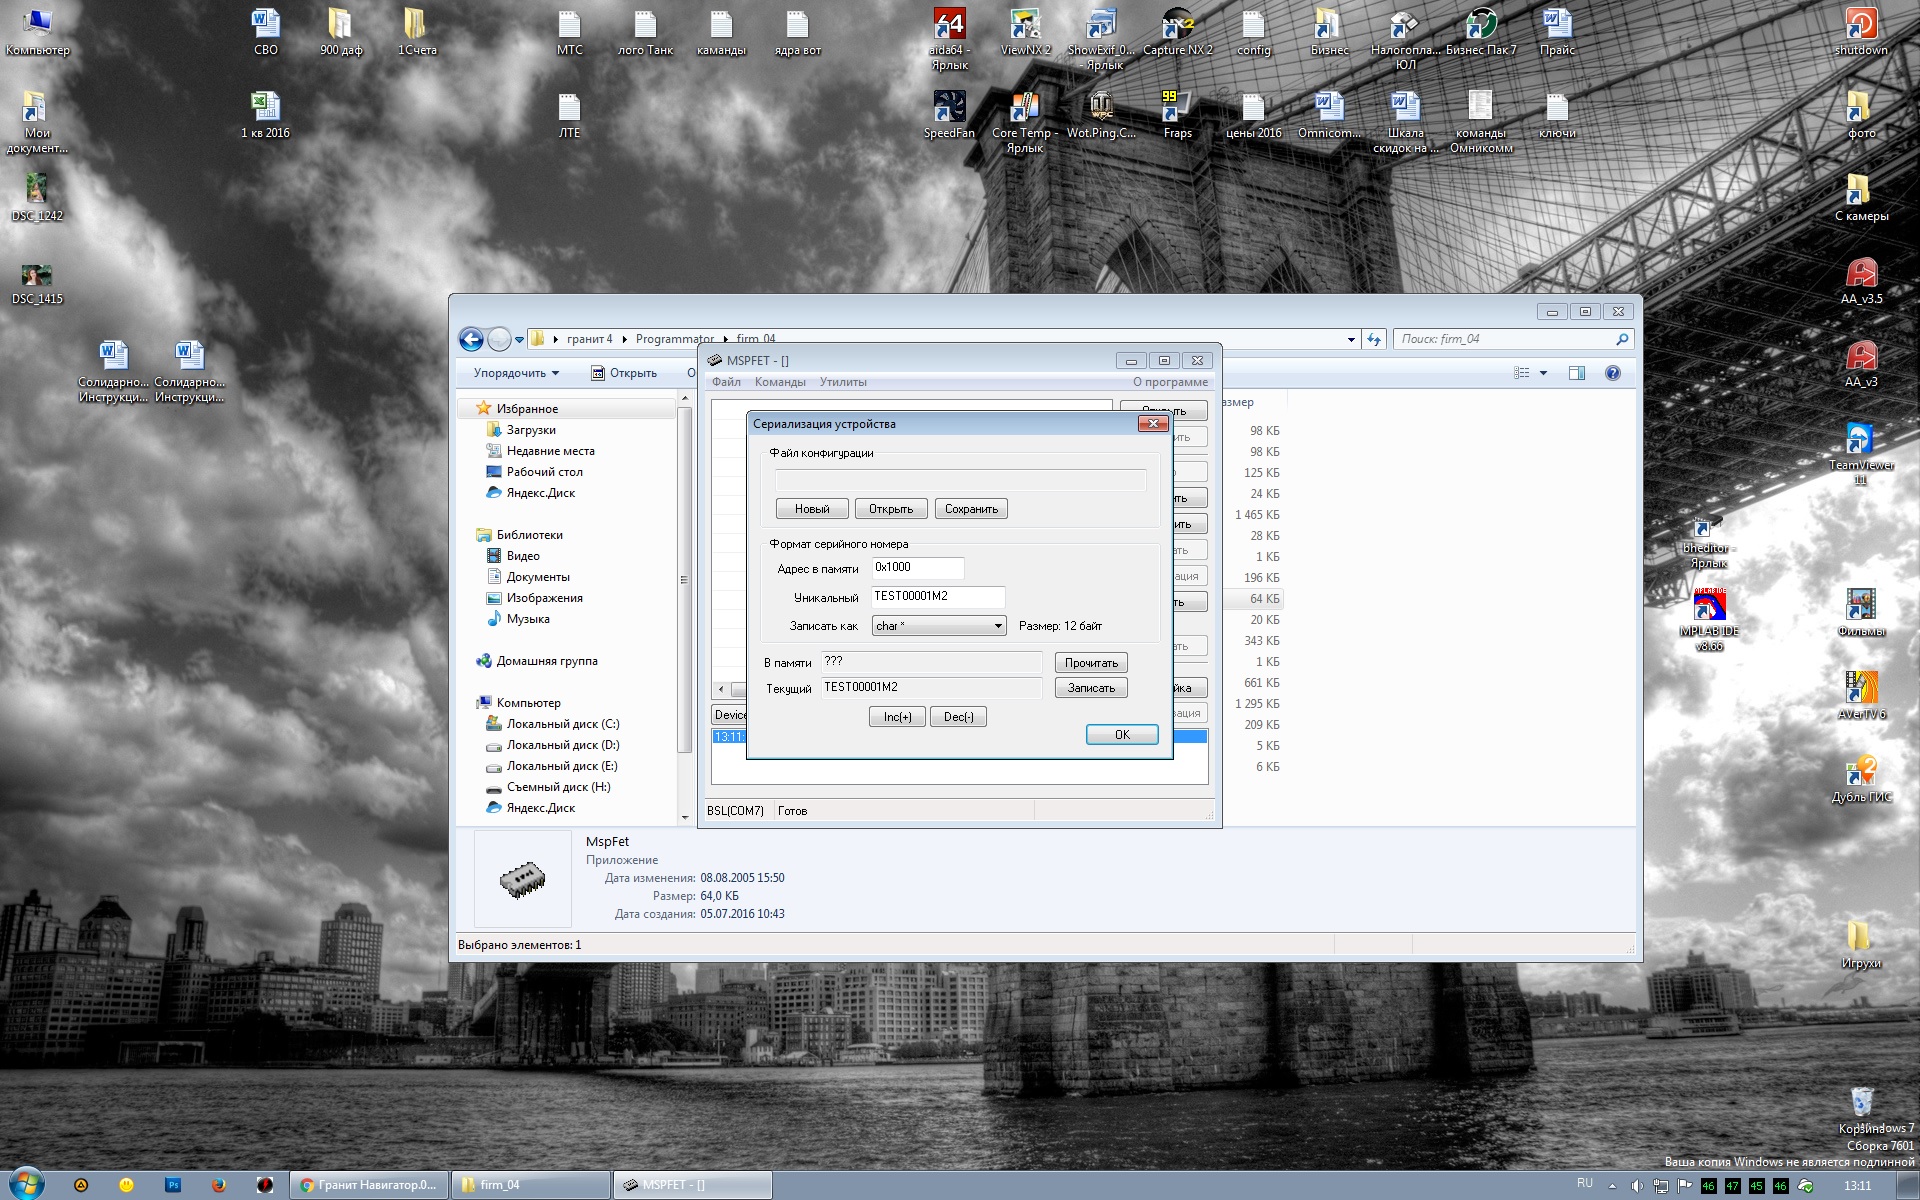Screen dimensions: 1920x1200
Task: Click the Прочитать button
Action: pos(1090,663)
